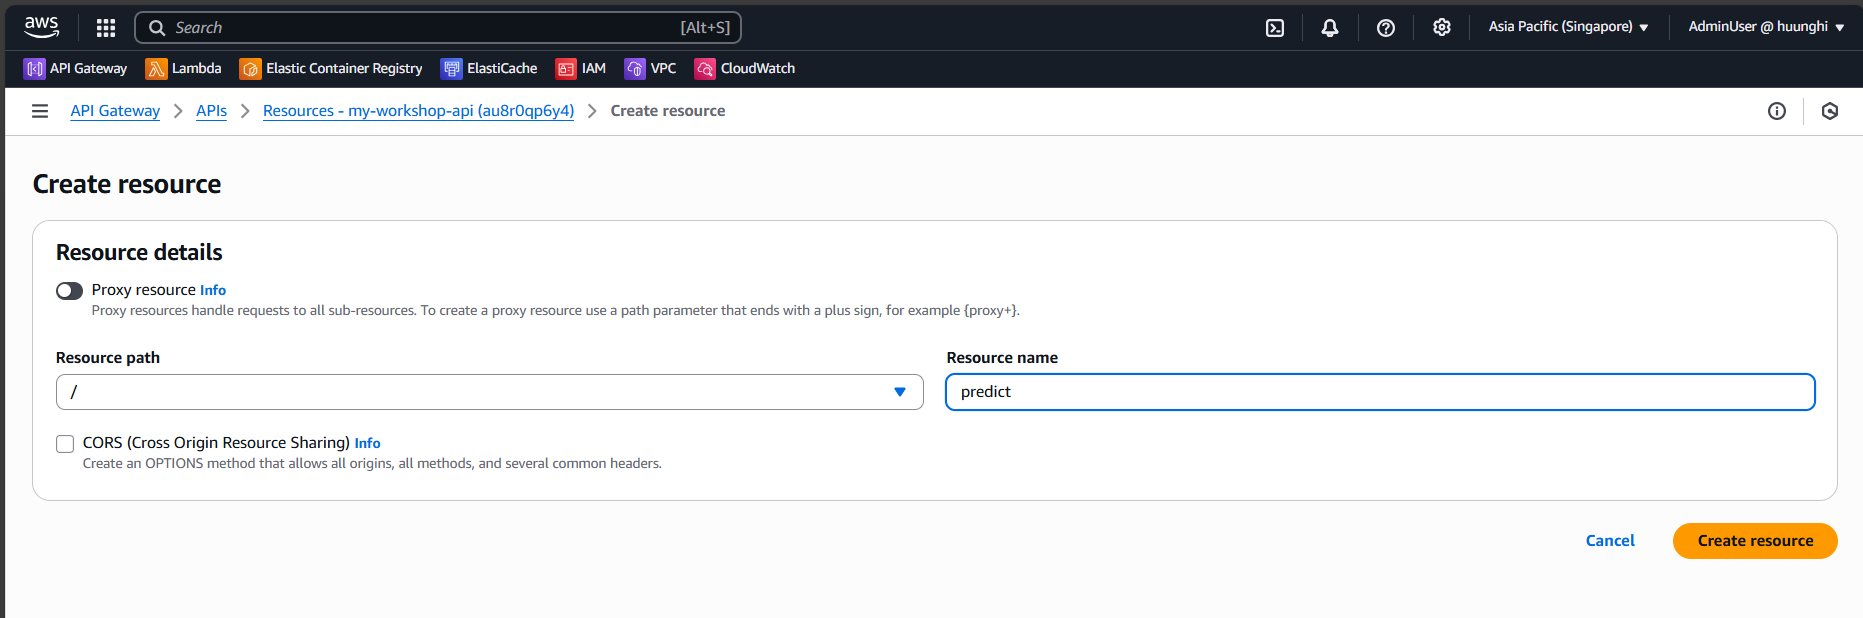Click the Create resource button
This screenshot has height=618, width=1863.
coord(1755,541)
